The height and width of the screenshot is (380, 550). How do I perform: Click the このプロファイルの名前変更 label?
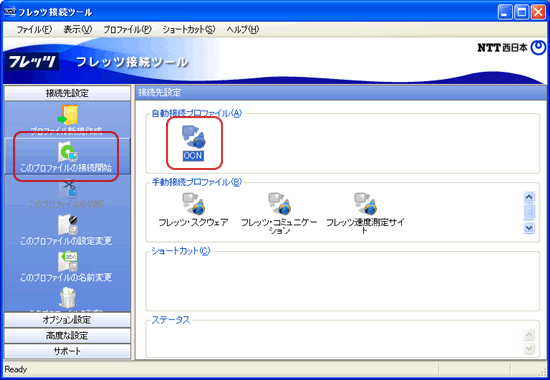[x=66, y=278]
